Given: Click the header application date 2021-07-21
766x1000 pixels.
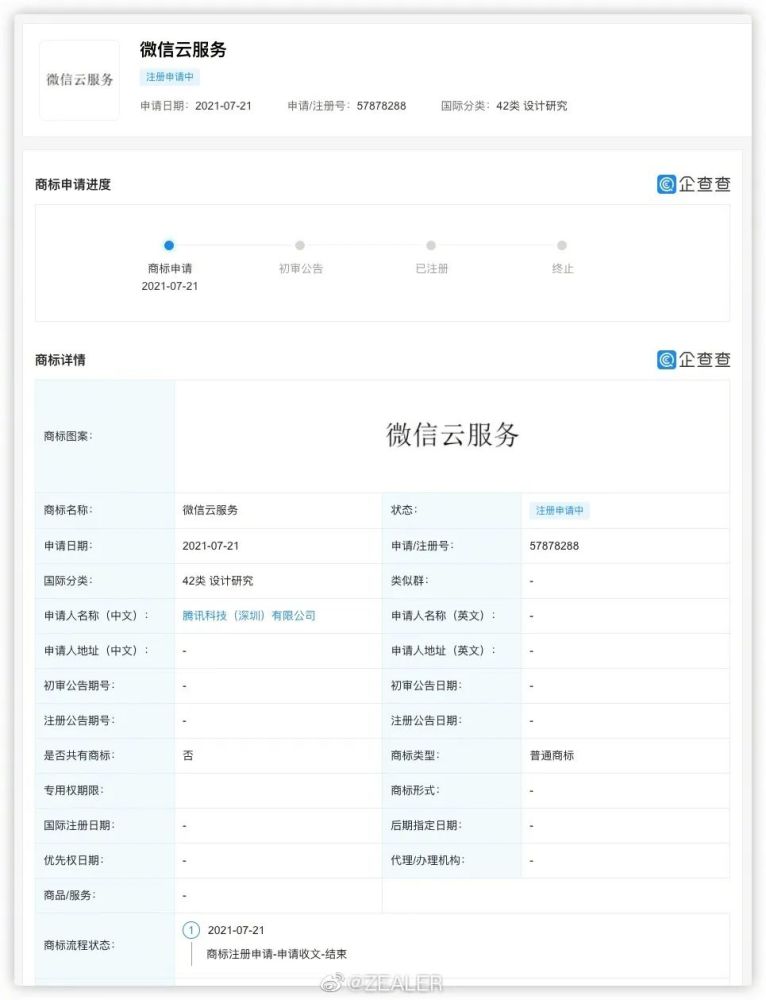Looking at the screenshot, I should (x=223, y=106).
